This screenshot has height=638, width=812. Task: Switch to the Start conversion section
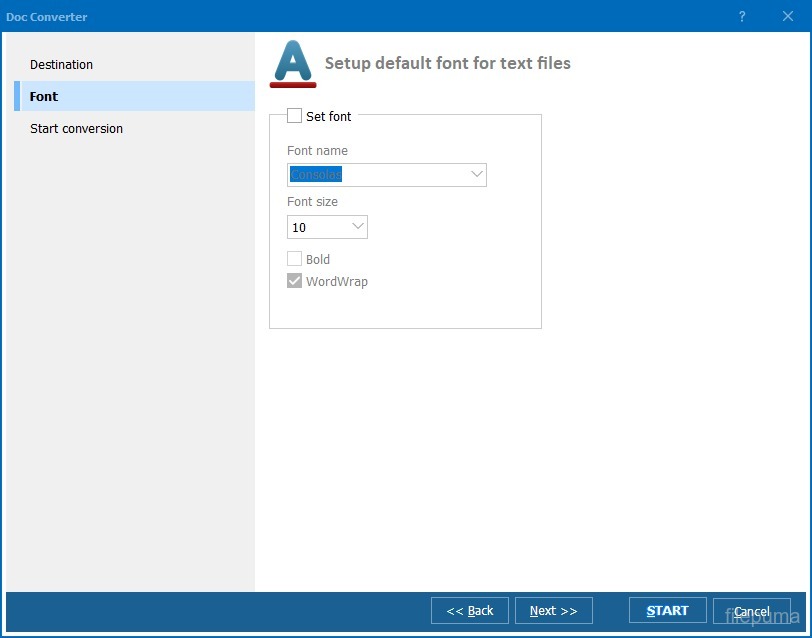[x=76, y=128]
